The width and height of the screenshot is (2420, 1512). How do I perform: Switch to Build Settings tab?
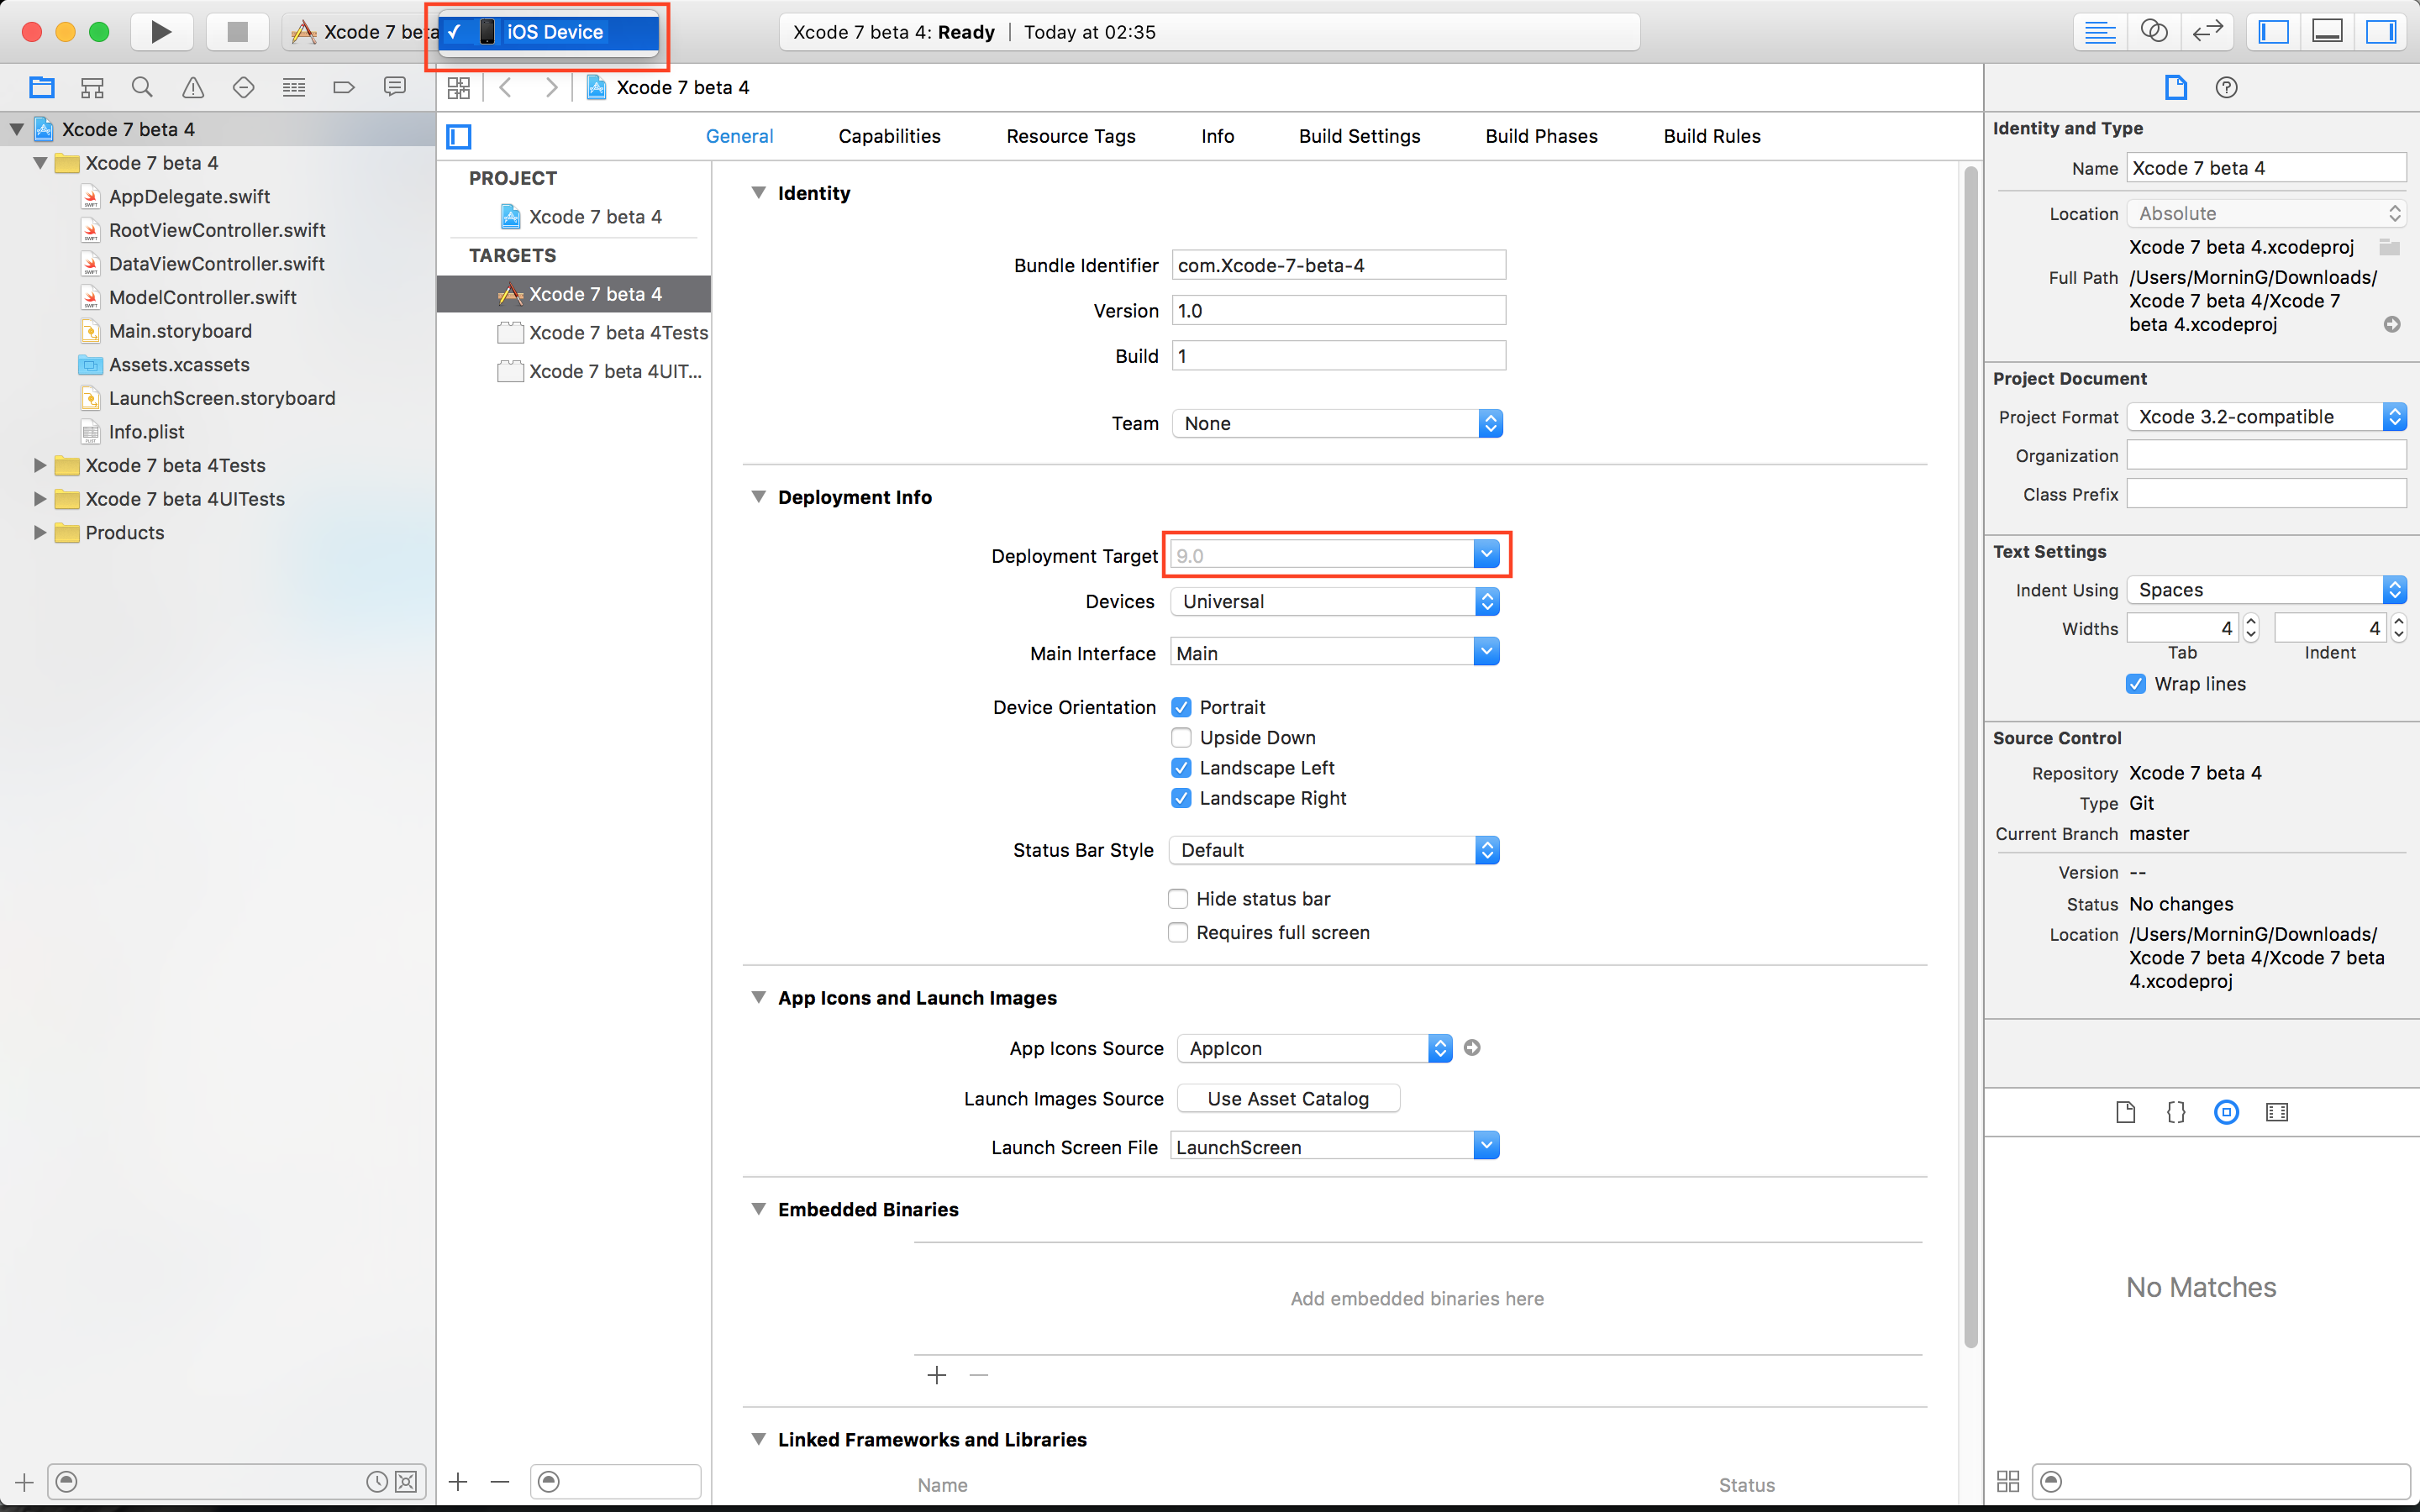click(x=1357, y=136)
